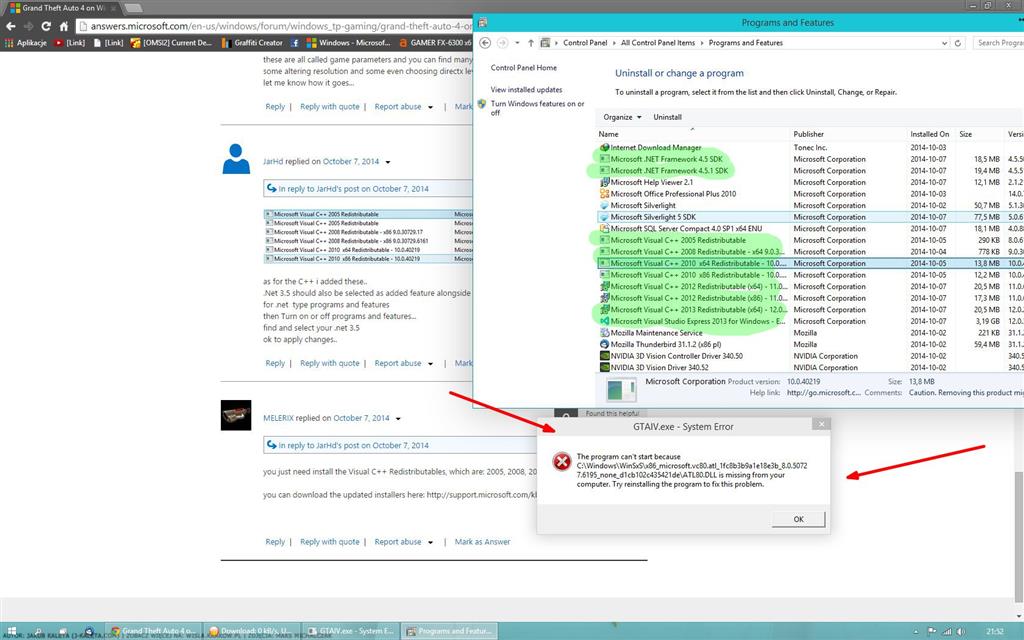Open the GAMER FX-6300 x6 bookmark

tap(436, 42)
